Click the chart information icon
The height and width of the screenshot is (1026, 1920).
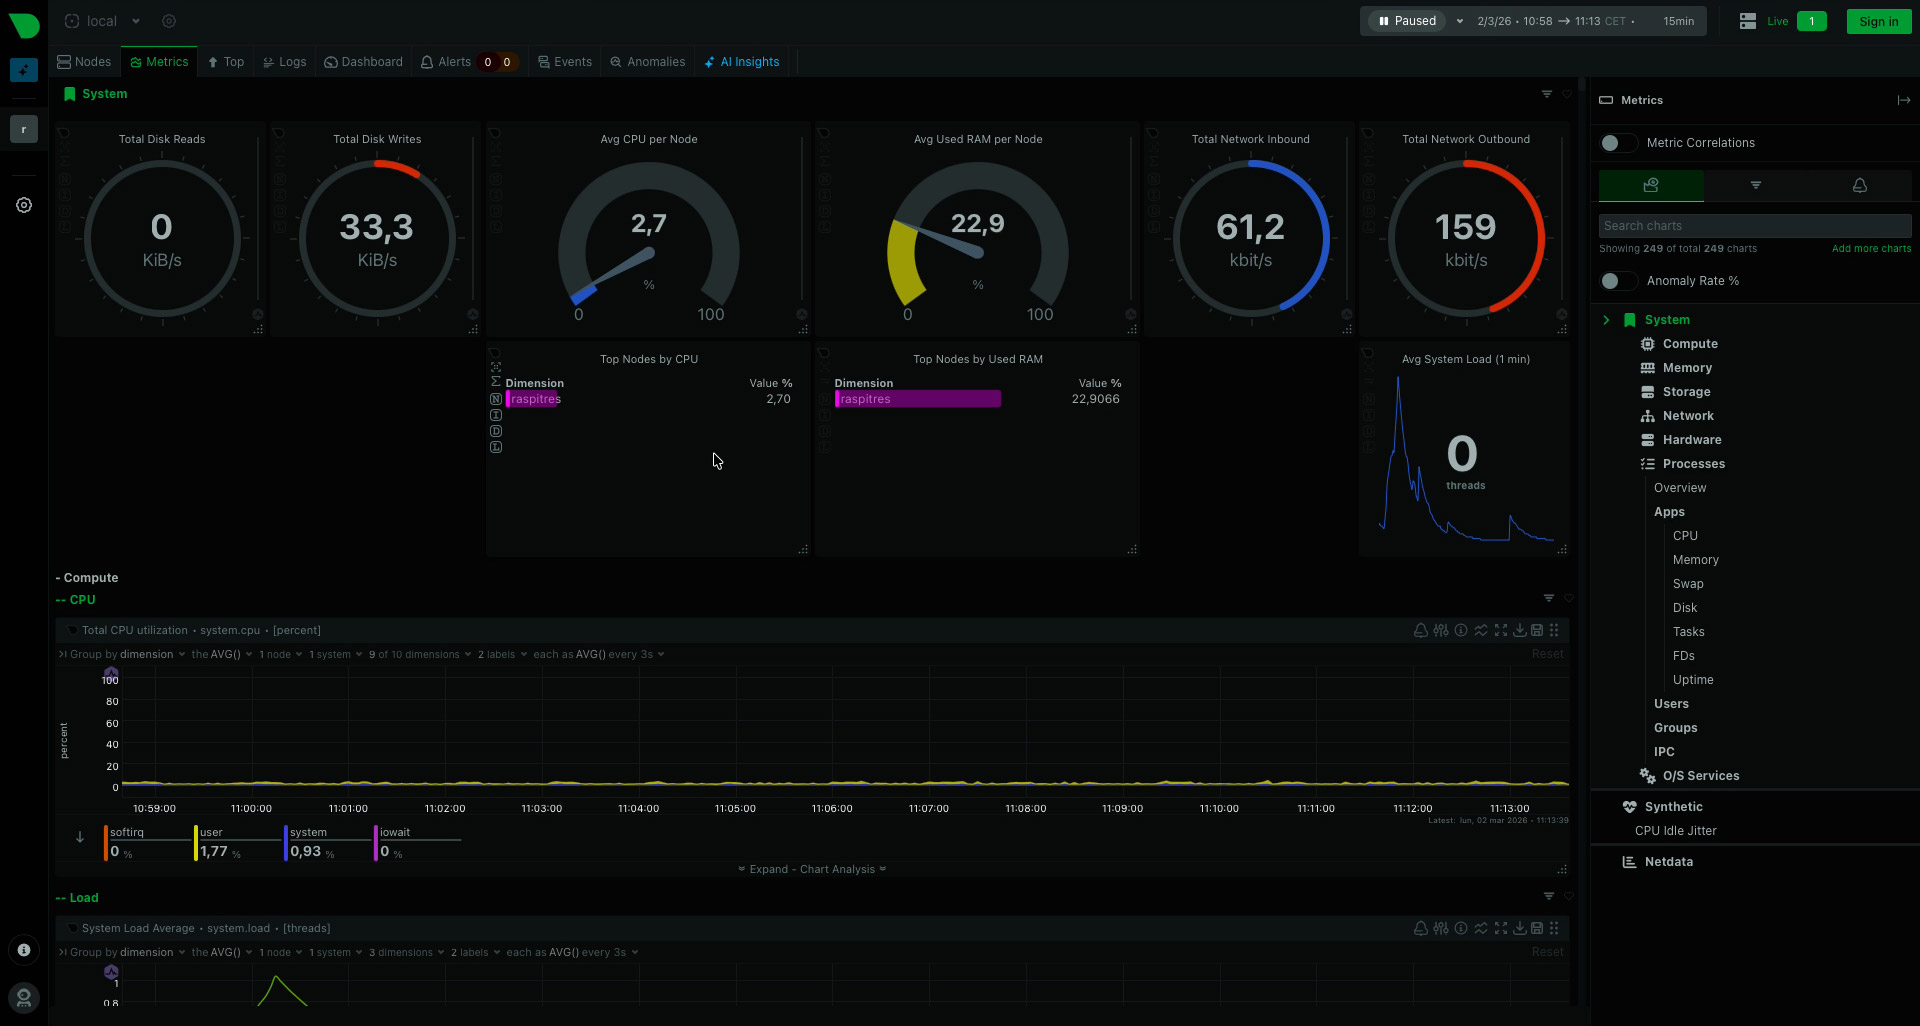point(1462,630)
